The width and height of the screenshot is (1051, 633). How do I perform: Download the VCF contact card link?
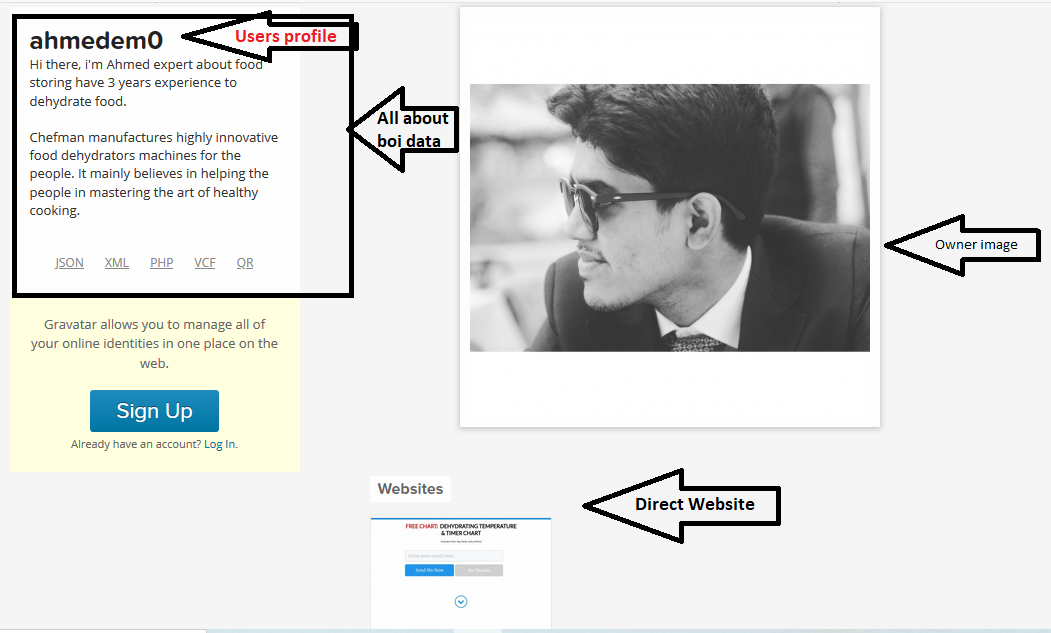click(x=205, y=263)
